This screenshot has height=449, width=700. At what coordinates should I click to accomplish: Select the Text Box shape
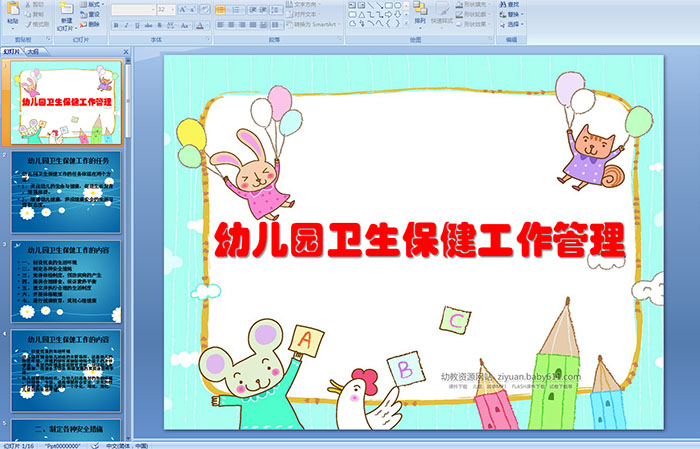coord(352,5)
